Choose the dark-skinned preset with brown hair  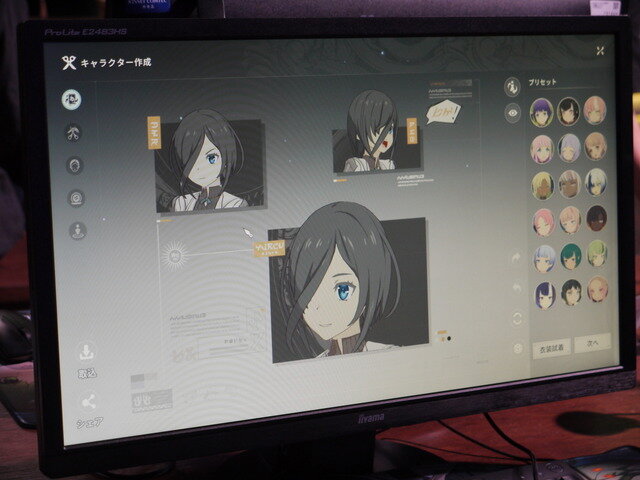(597, 218)
